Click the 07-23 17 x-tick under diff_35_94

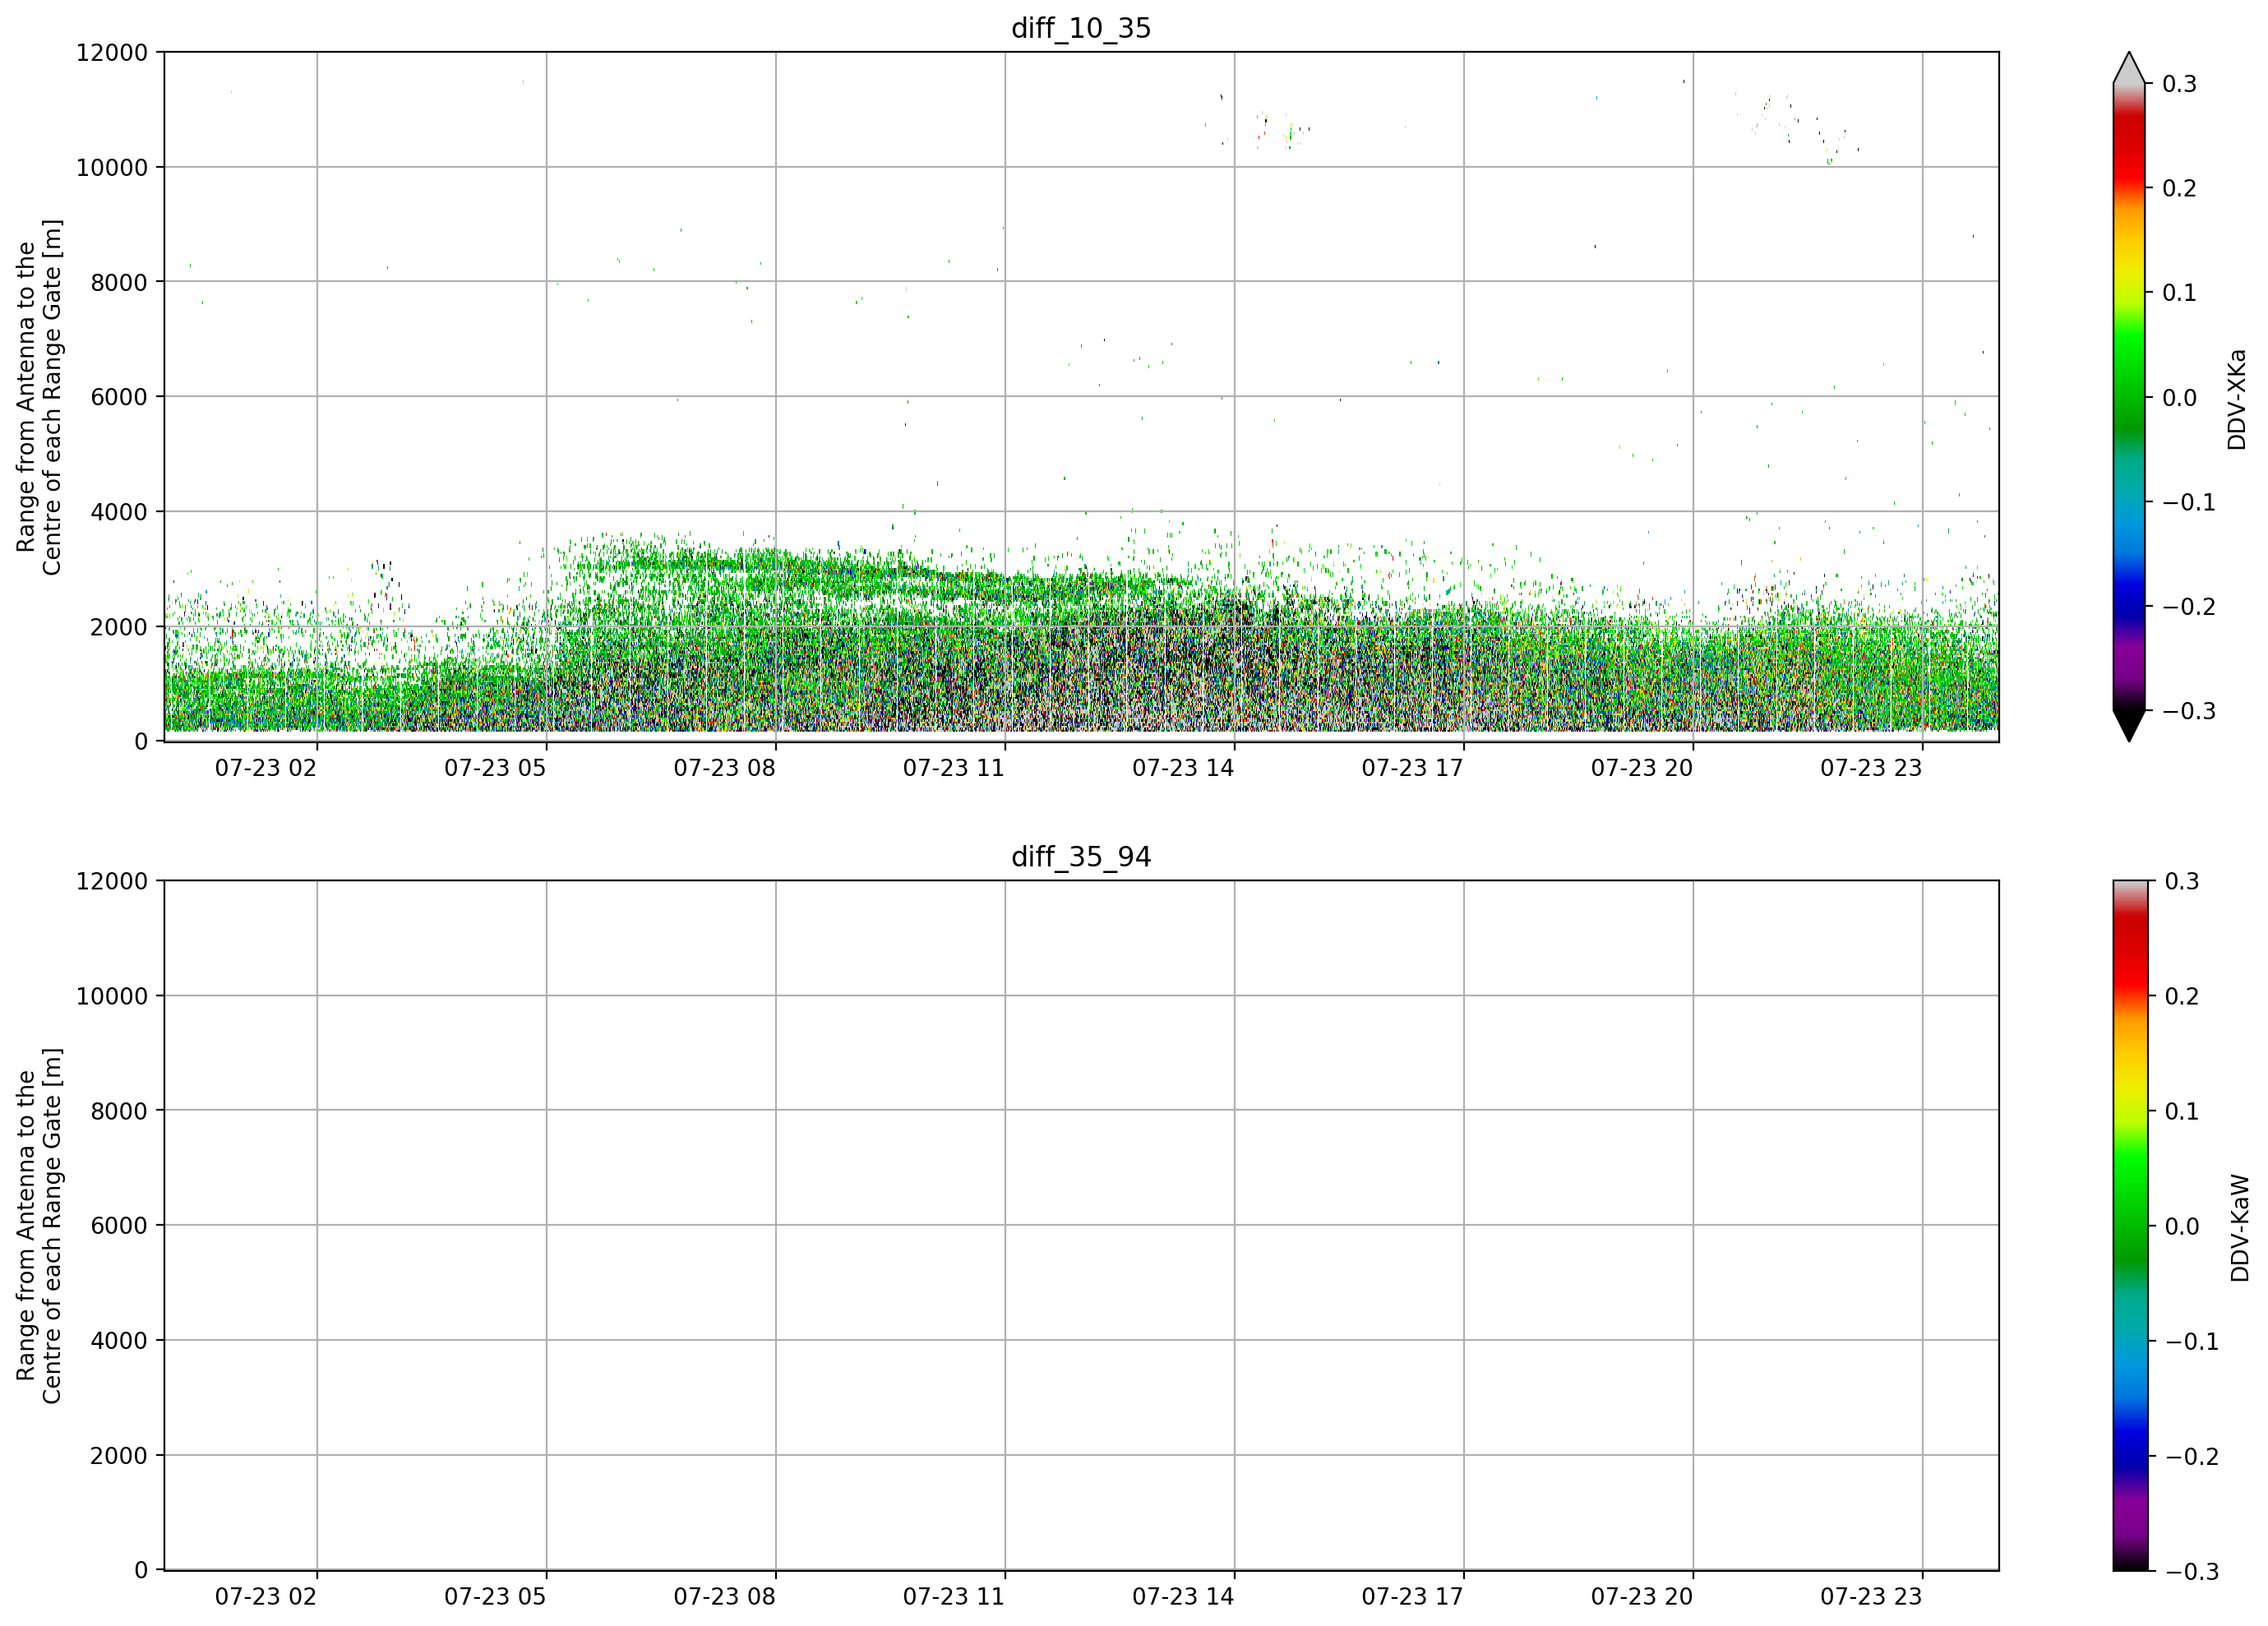coord(1412,1597)
